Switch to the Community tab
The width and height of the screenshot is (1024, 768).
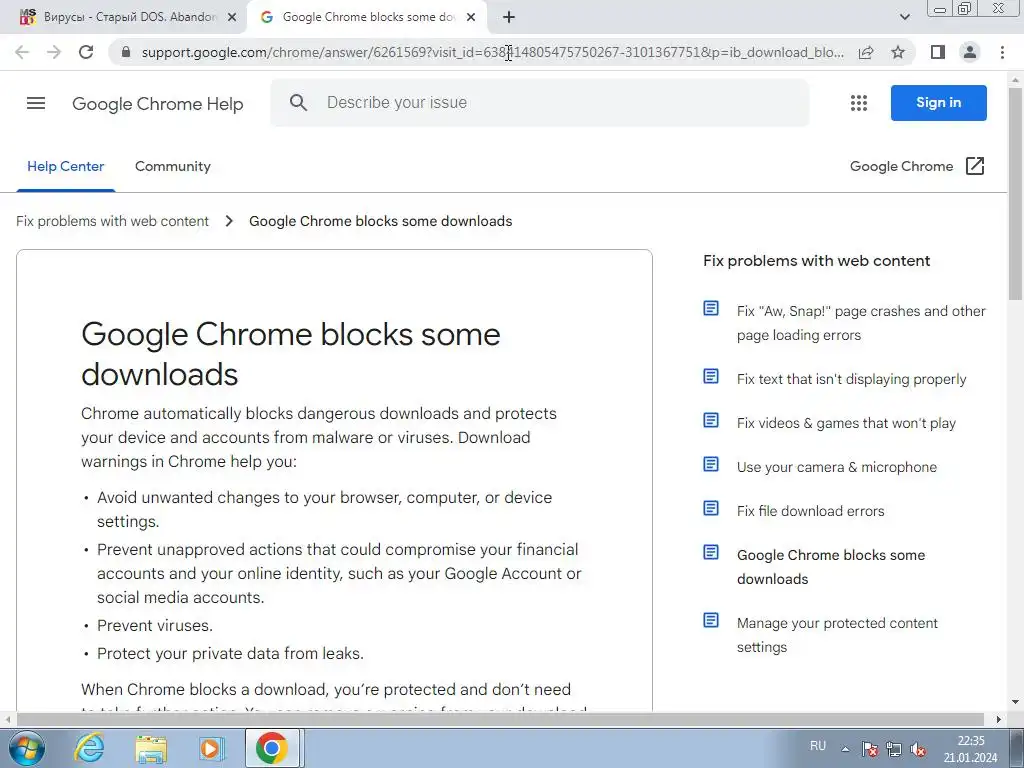point(172,167)
